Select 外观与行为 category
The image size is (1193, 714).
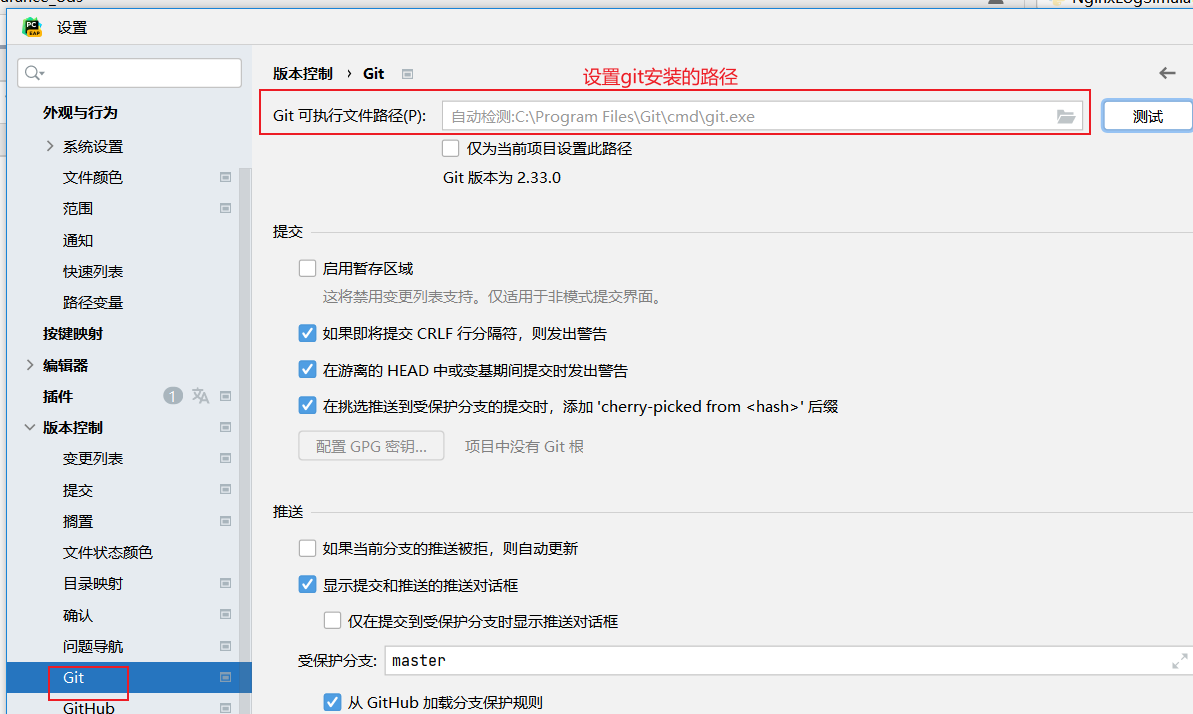pos(80,113)
